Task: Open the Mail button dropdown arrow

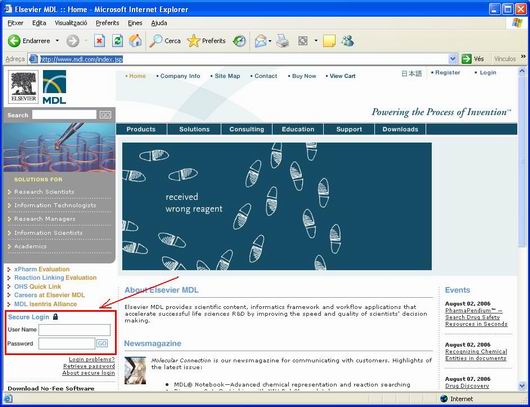Action: [x=270, y=41]
